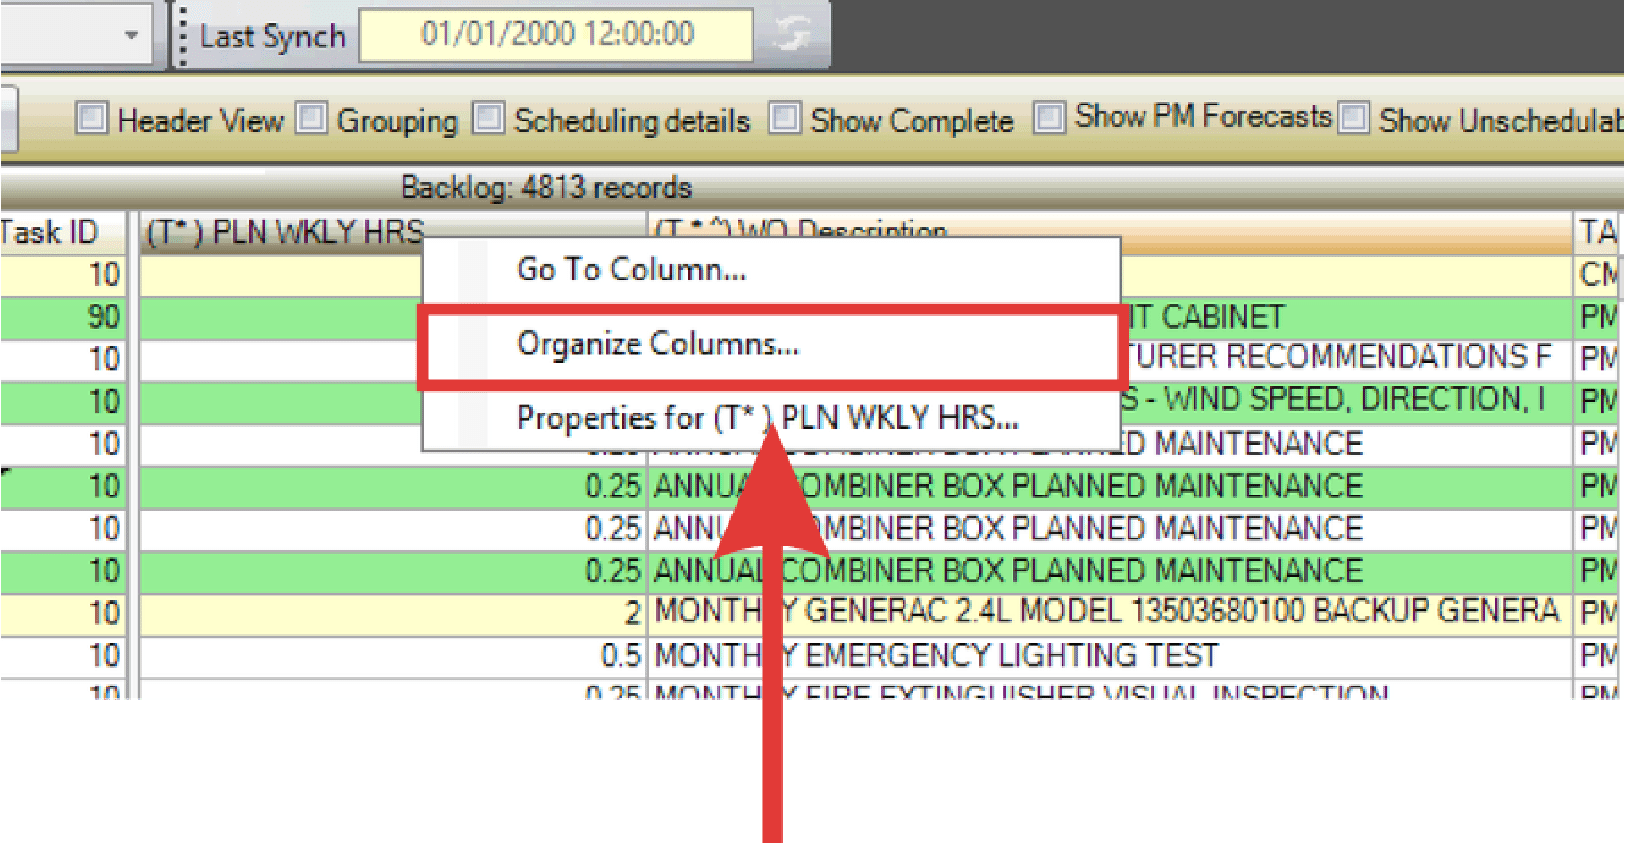Choose Go To Column... from context menu

(x=631, y=269)
